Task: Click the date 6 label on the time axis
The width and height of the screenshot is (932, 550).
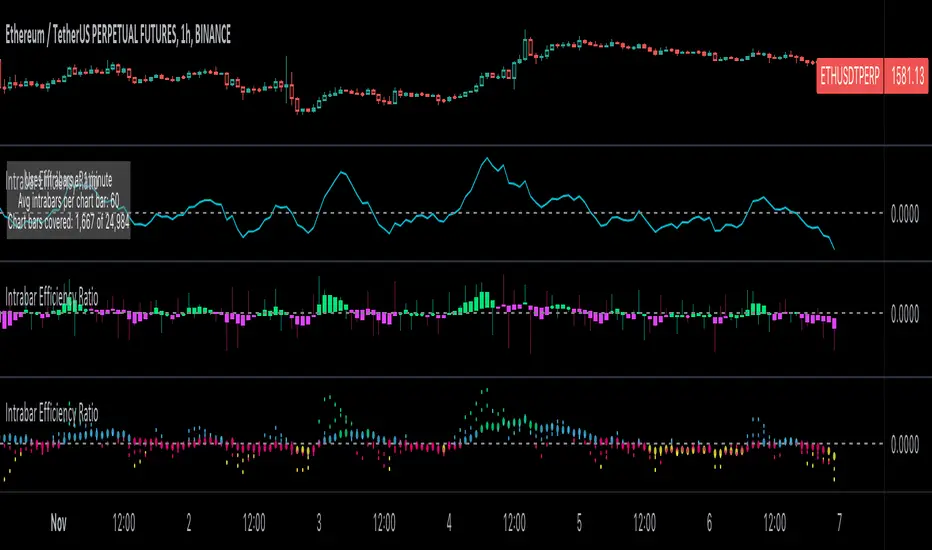Action: [x=709, y=523]
